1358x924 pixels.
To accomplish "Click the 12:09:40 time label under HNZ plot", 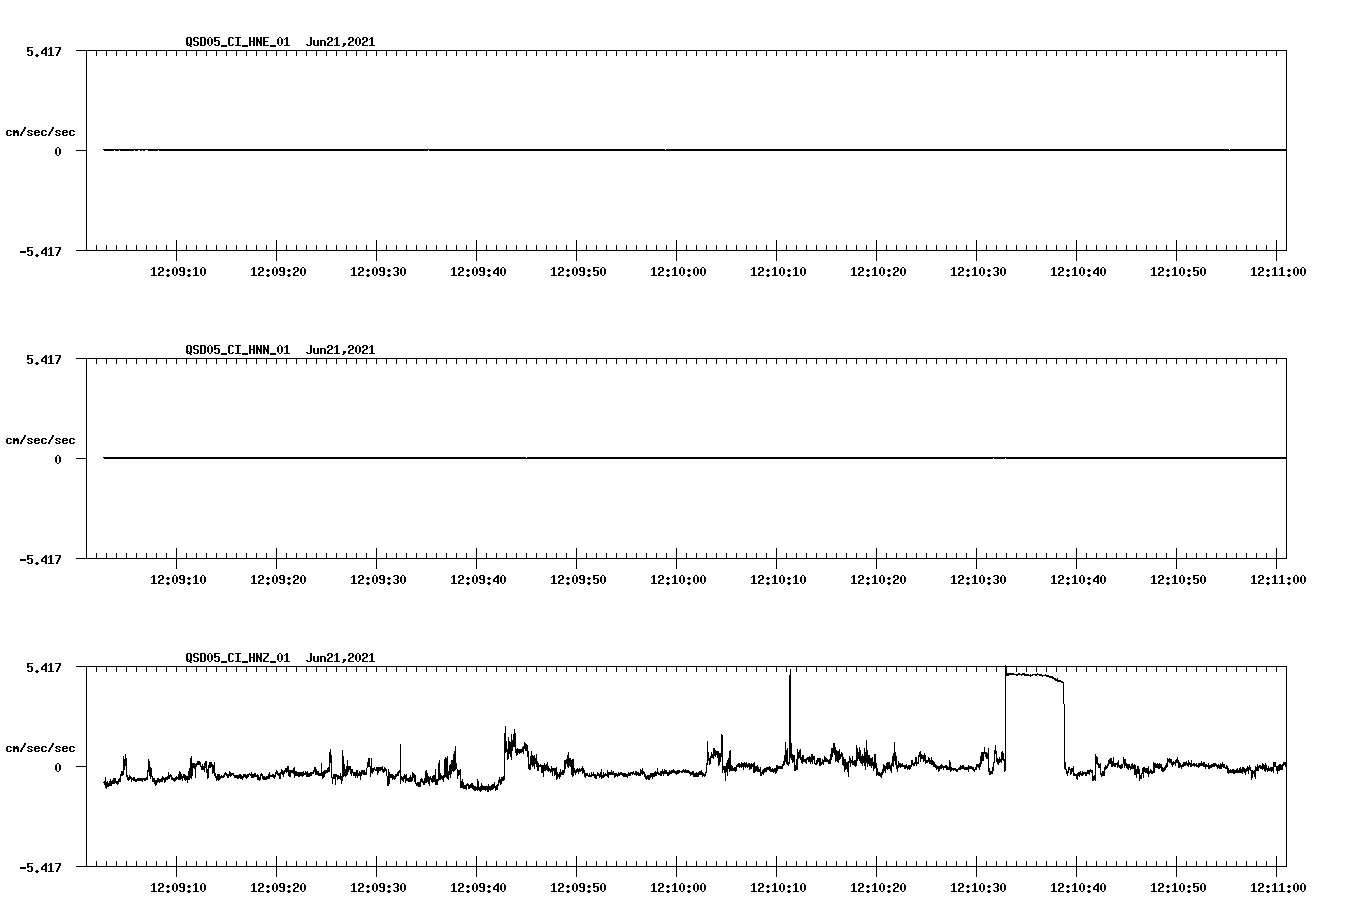I will point(478,887).
